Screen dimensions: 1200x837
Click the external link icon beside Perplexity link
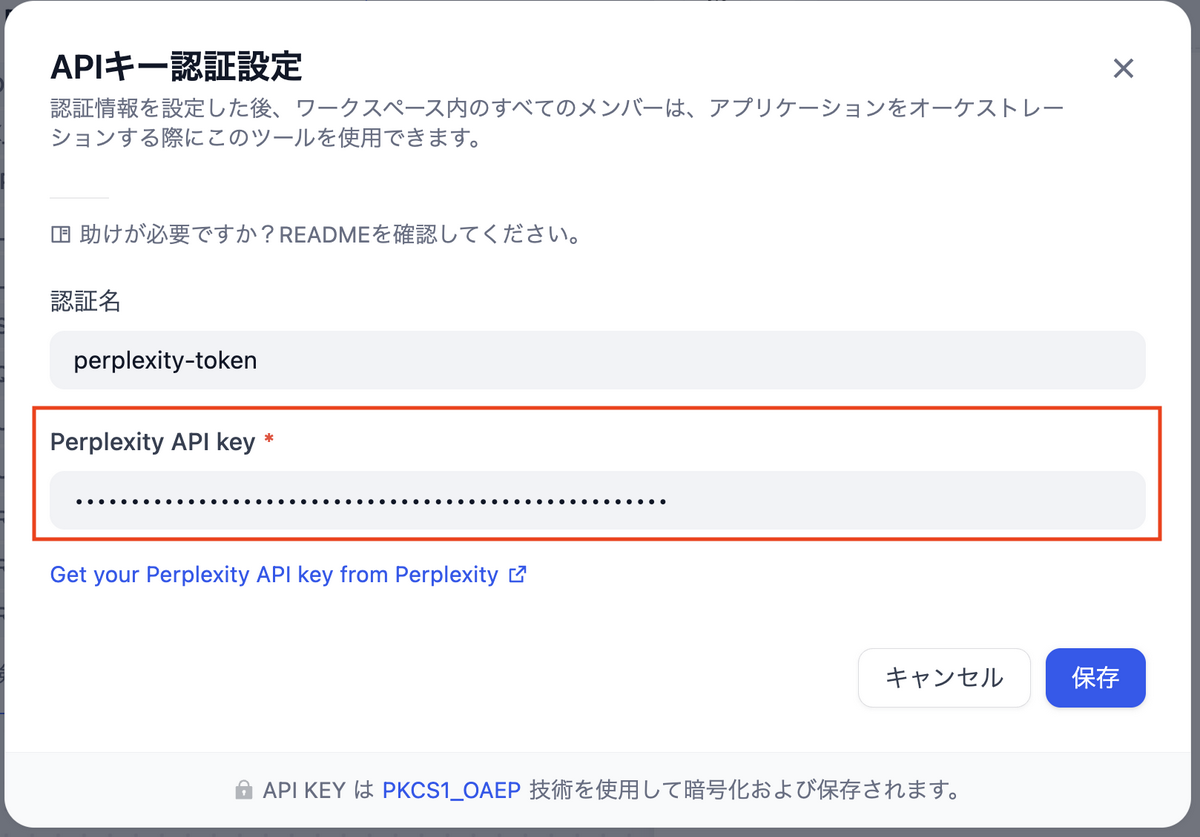(x=517, y=575)
